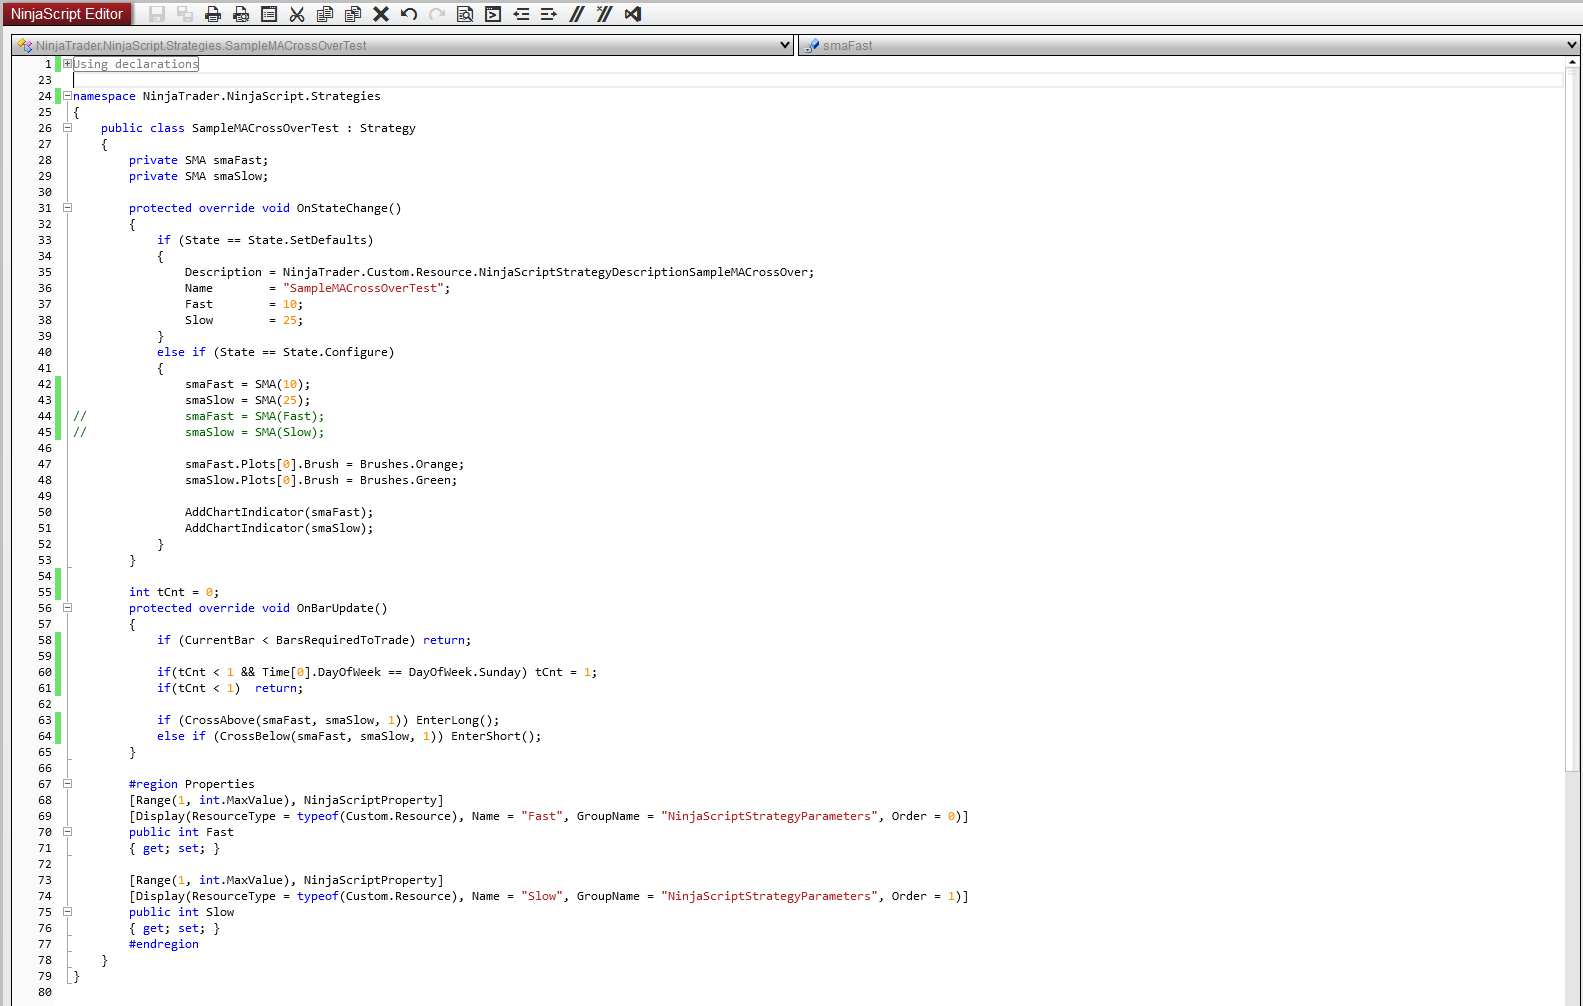Paste from clipboard using the Paste icon
Image resolution: width=1583 pixels, height=1006 pixels.
(353, 14)
